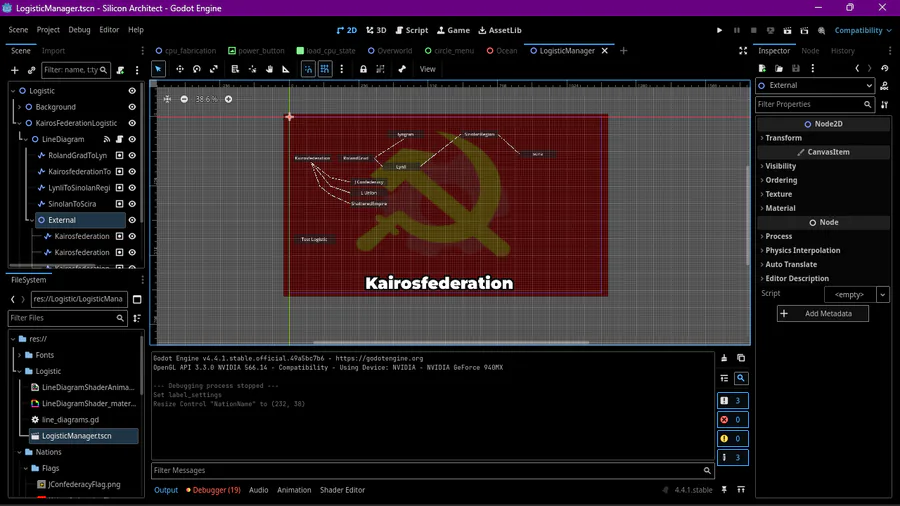The width and height of the screenshot is (900, 506).
Task: Copy the output log selection
Action: [741, 358]
